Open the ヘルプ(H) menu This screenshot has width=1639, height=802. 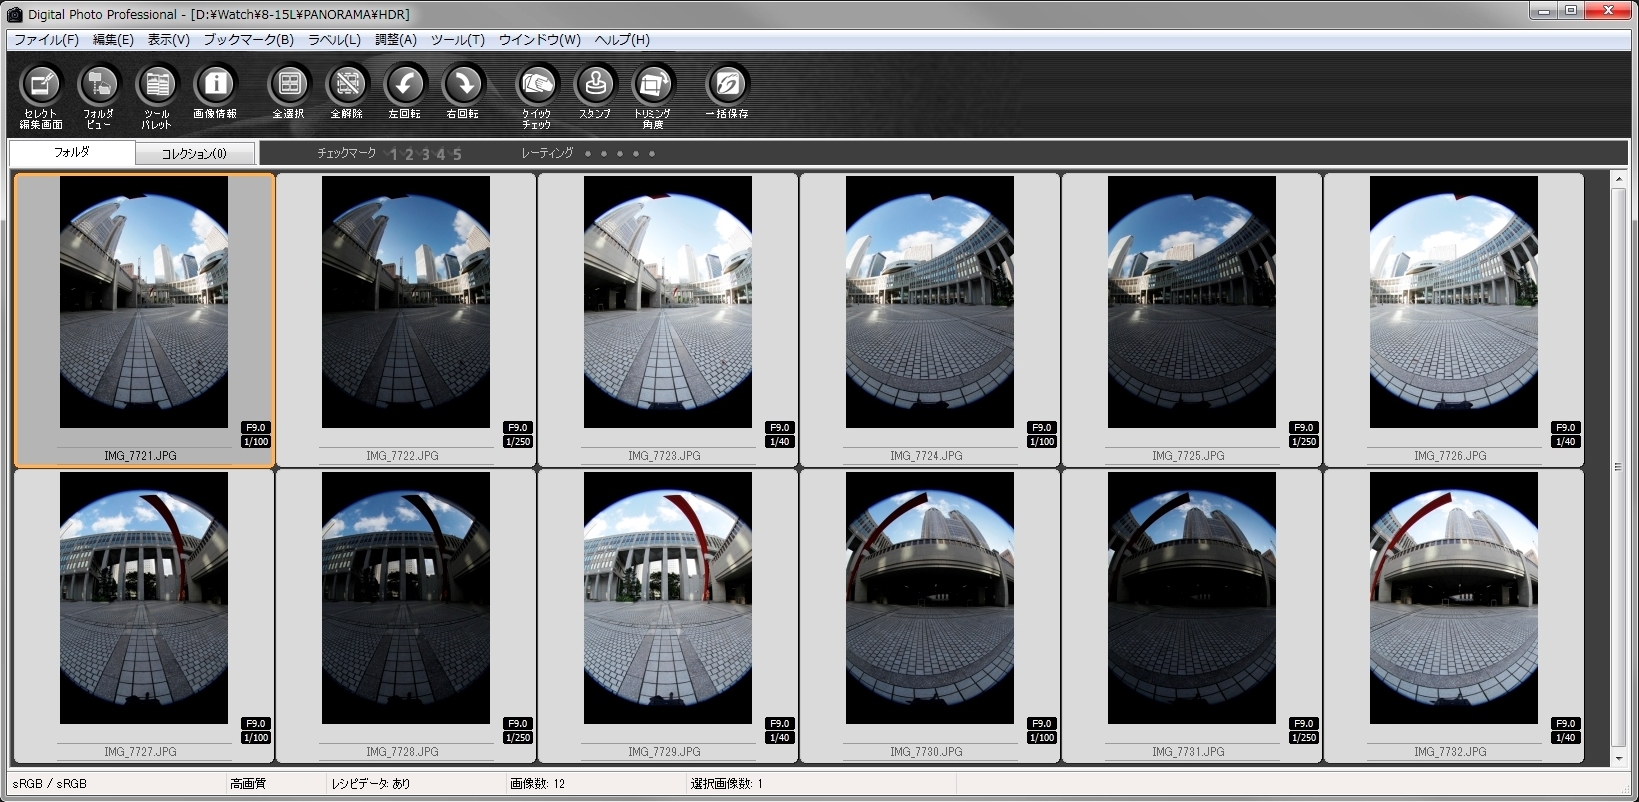point(622,40)
